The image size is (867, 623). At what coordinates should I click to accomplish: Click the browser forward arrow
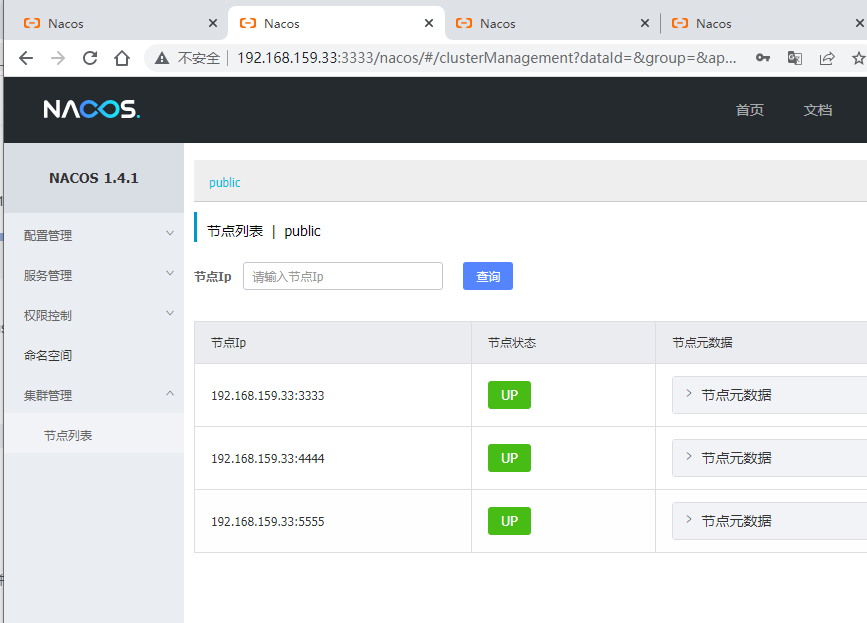pos(58,58)
